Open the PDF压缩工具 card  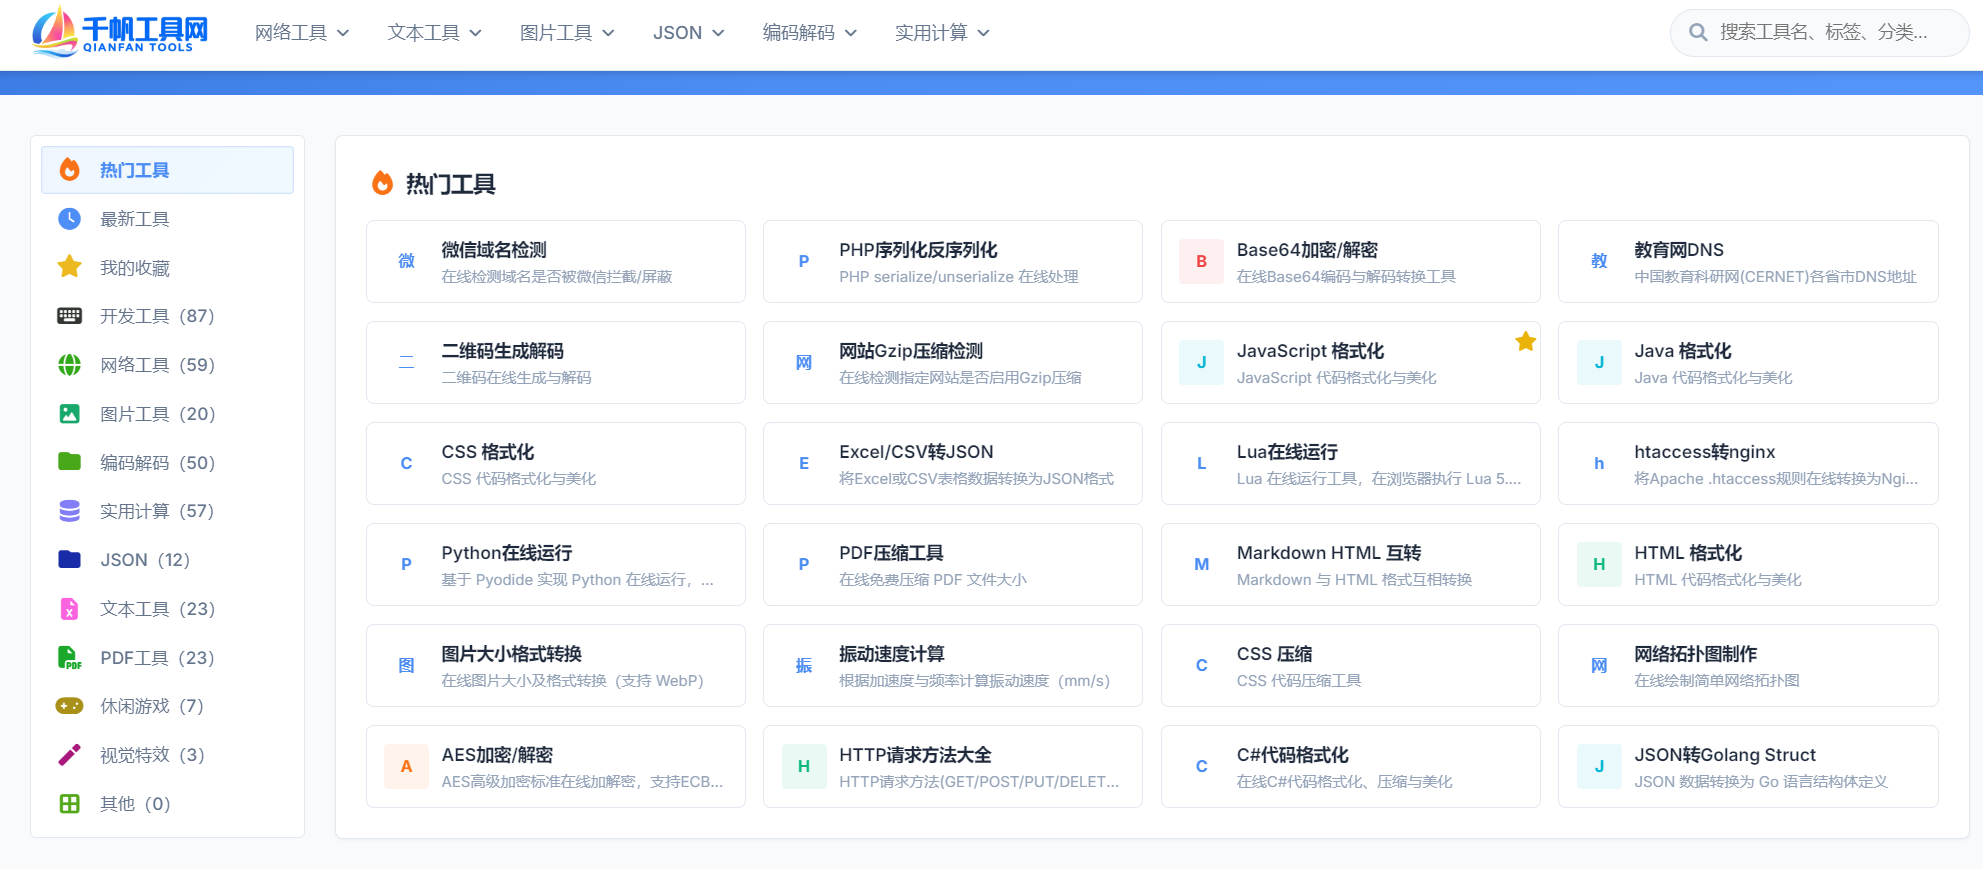pos(953,565)
